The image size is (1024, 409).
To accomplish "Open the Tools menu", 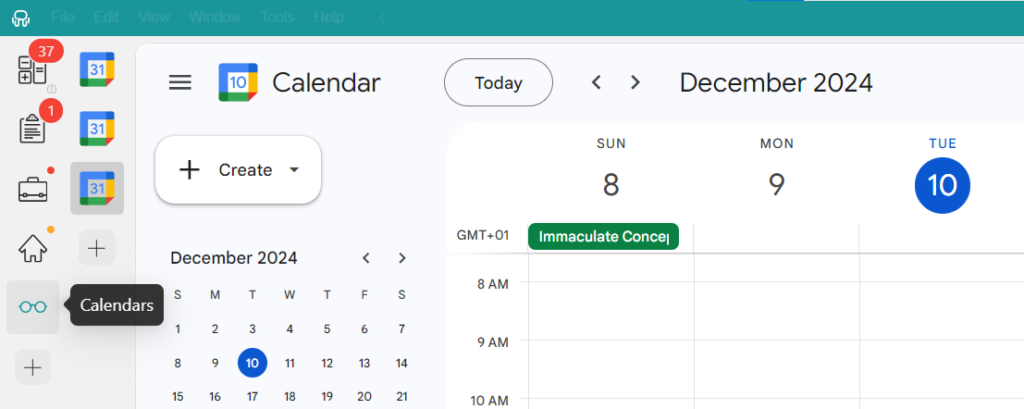I will tap(277, 17).
